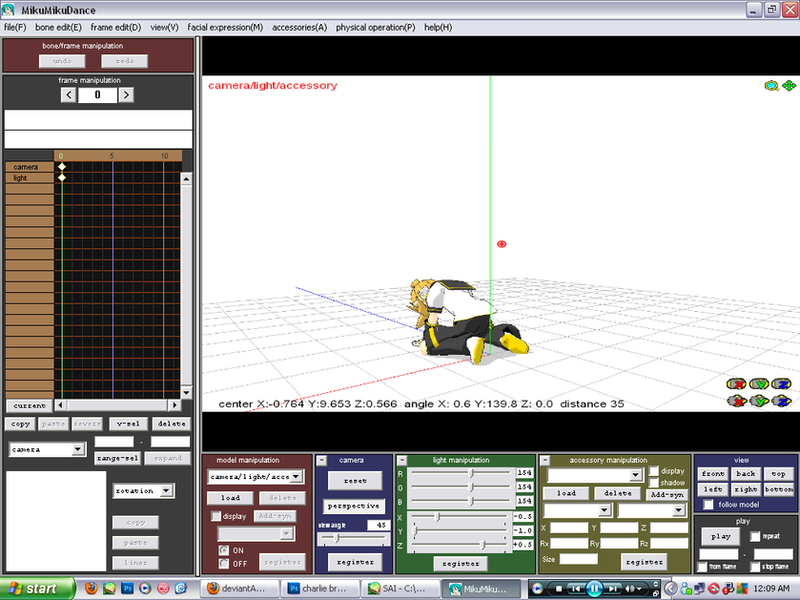Skip to previous track in media toolbar
800x600 pixels.
pos(576,588)
